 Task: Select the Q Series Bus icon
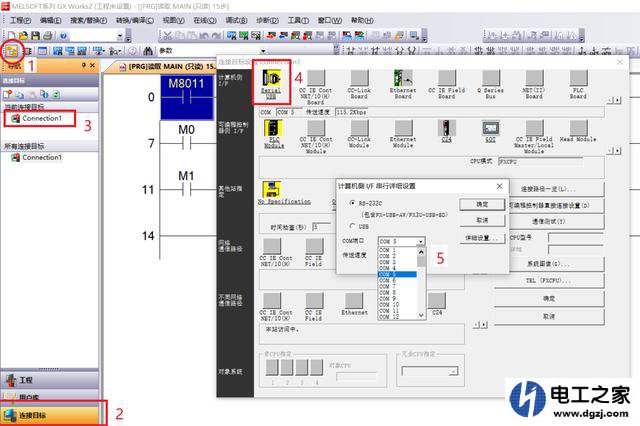[x=490, y=84]
